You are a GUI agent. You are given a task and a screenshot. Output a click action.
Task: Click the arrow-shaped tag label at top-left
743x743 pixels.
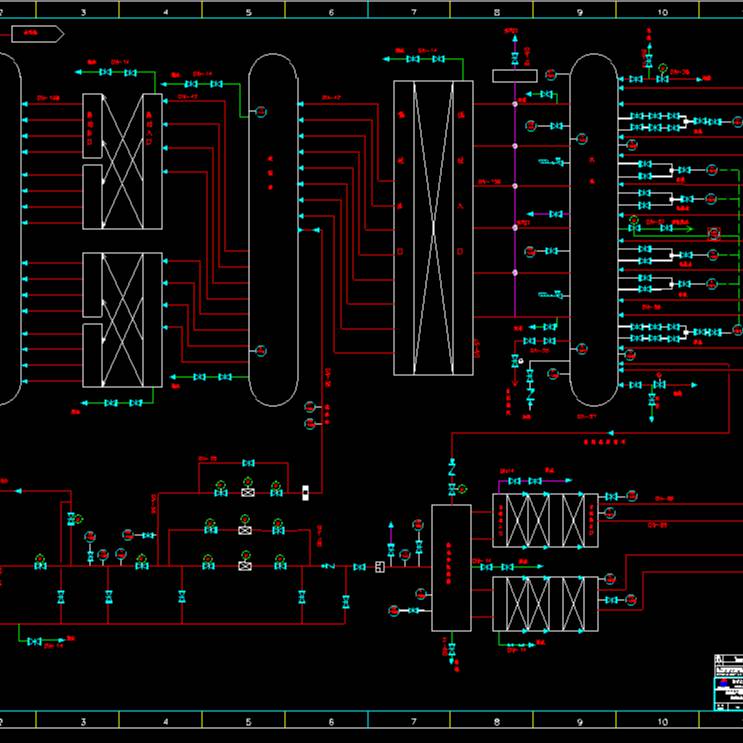click(37, 33)
